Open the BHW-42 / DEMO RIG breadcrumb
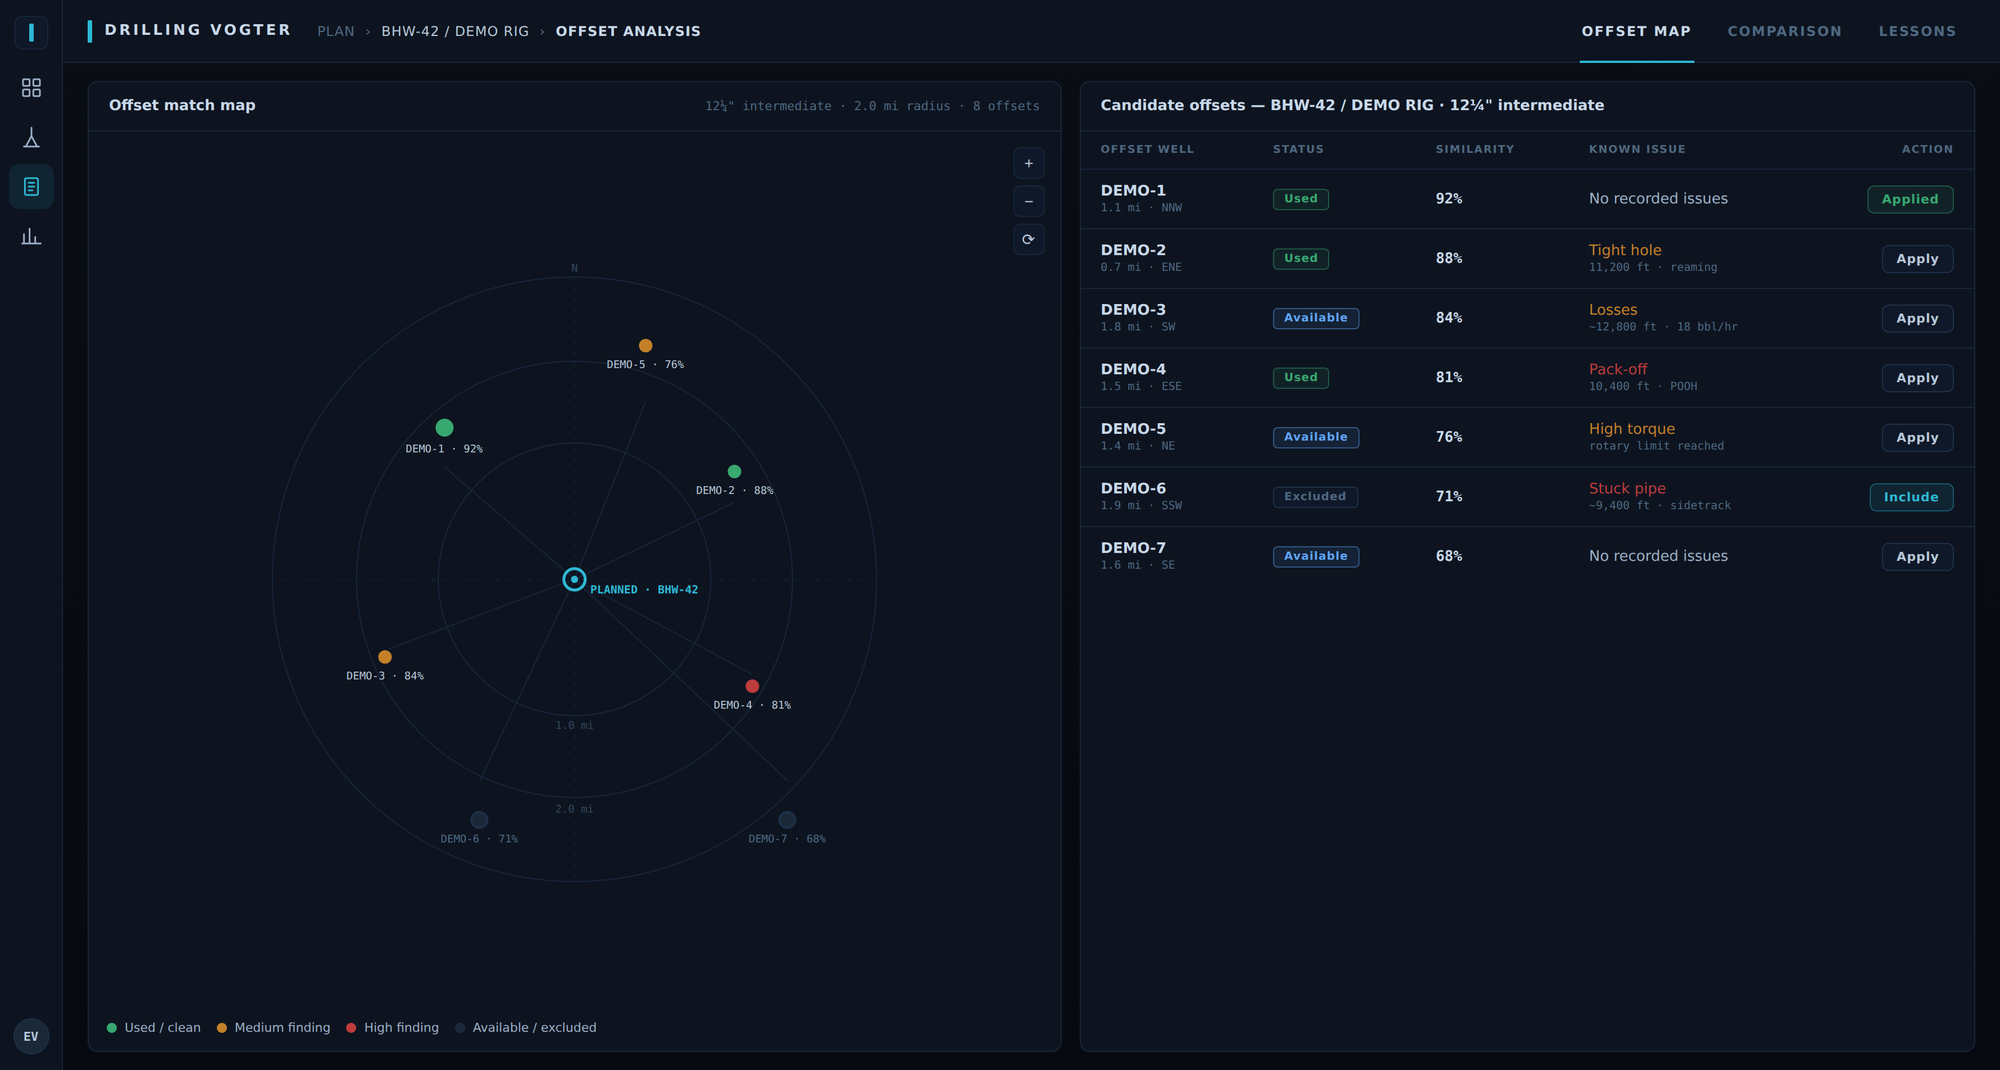This screenshot has width=2000, height=1070. pos(455,31)
